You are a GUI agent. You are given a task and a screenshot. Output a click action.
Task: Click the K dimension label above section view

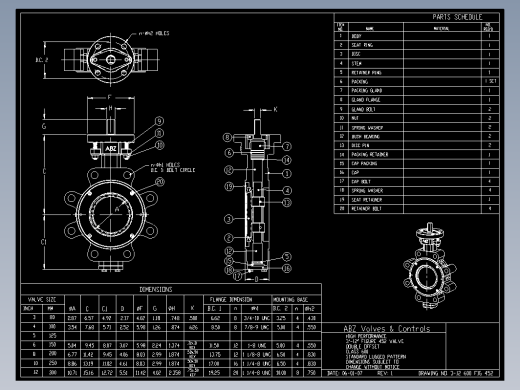pos(275,109)
